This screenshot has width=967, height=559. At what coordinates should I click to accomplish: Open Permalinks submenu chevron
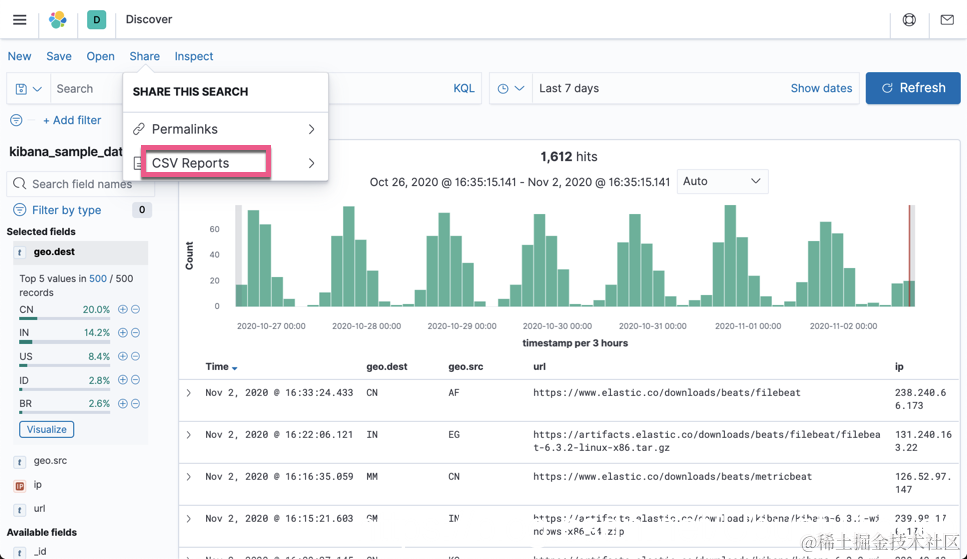click(311, 129)
